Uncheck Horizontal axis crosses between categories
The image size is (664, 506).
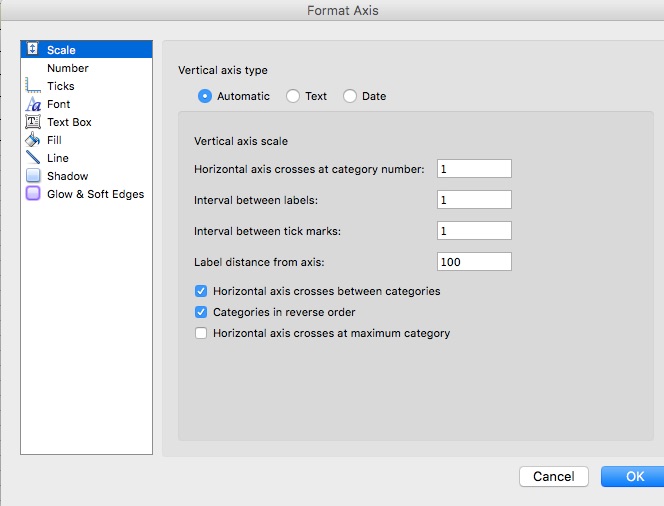201,291
